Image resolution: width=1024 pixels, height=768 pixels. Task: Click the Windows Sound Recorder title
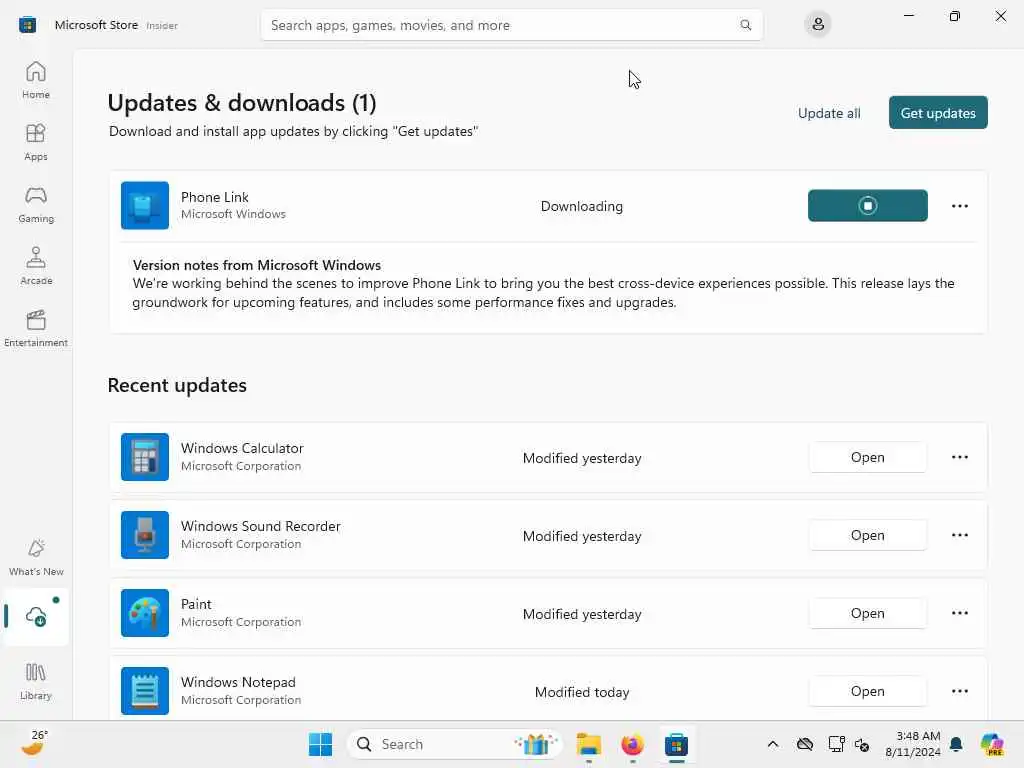pyautogui.click(x=261, y=526)
